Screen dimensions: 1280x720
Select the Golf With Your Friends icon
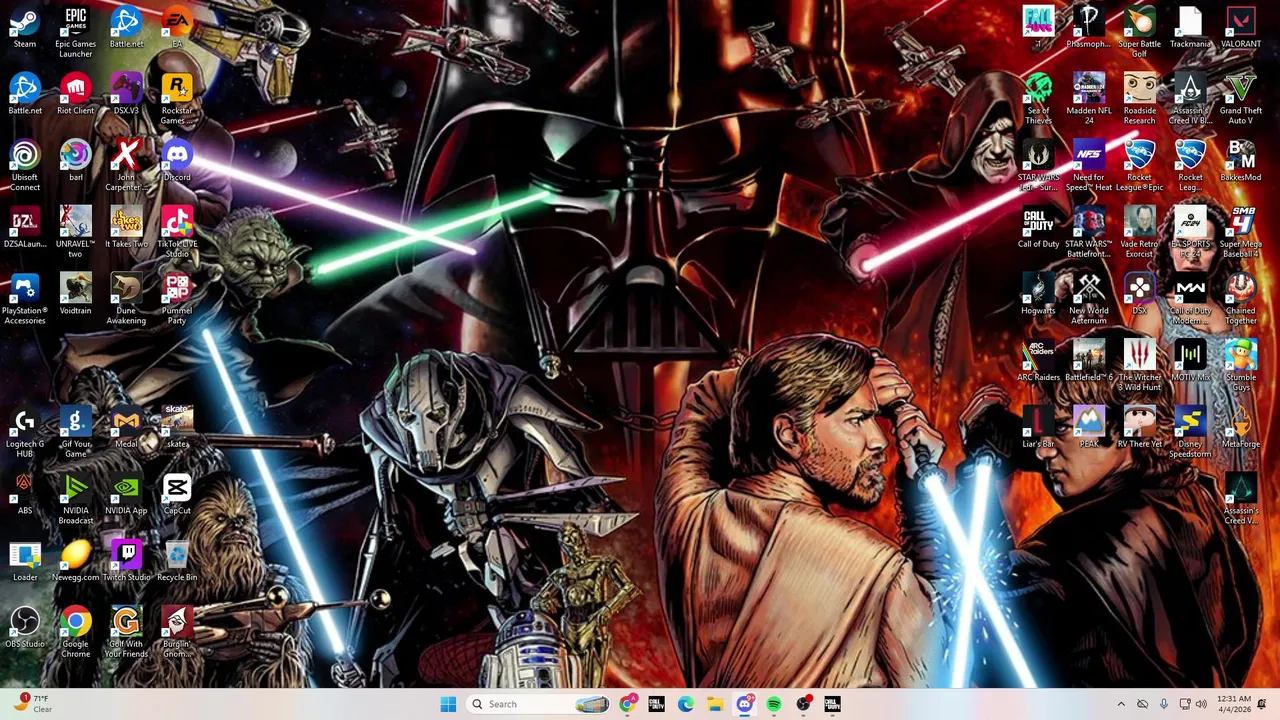tap(126, 633)
